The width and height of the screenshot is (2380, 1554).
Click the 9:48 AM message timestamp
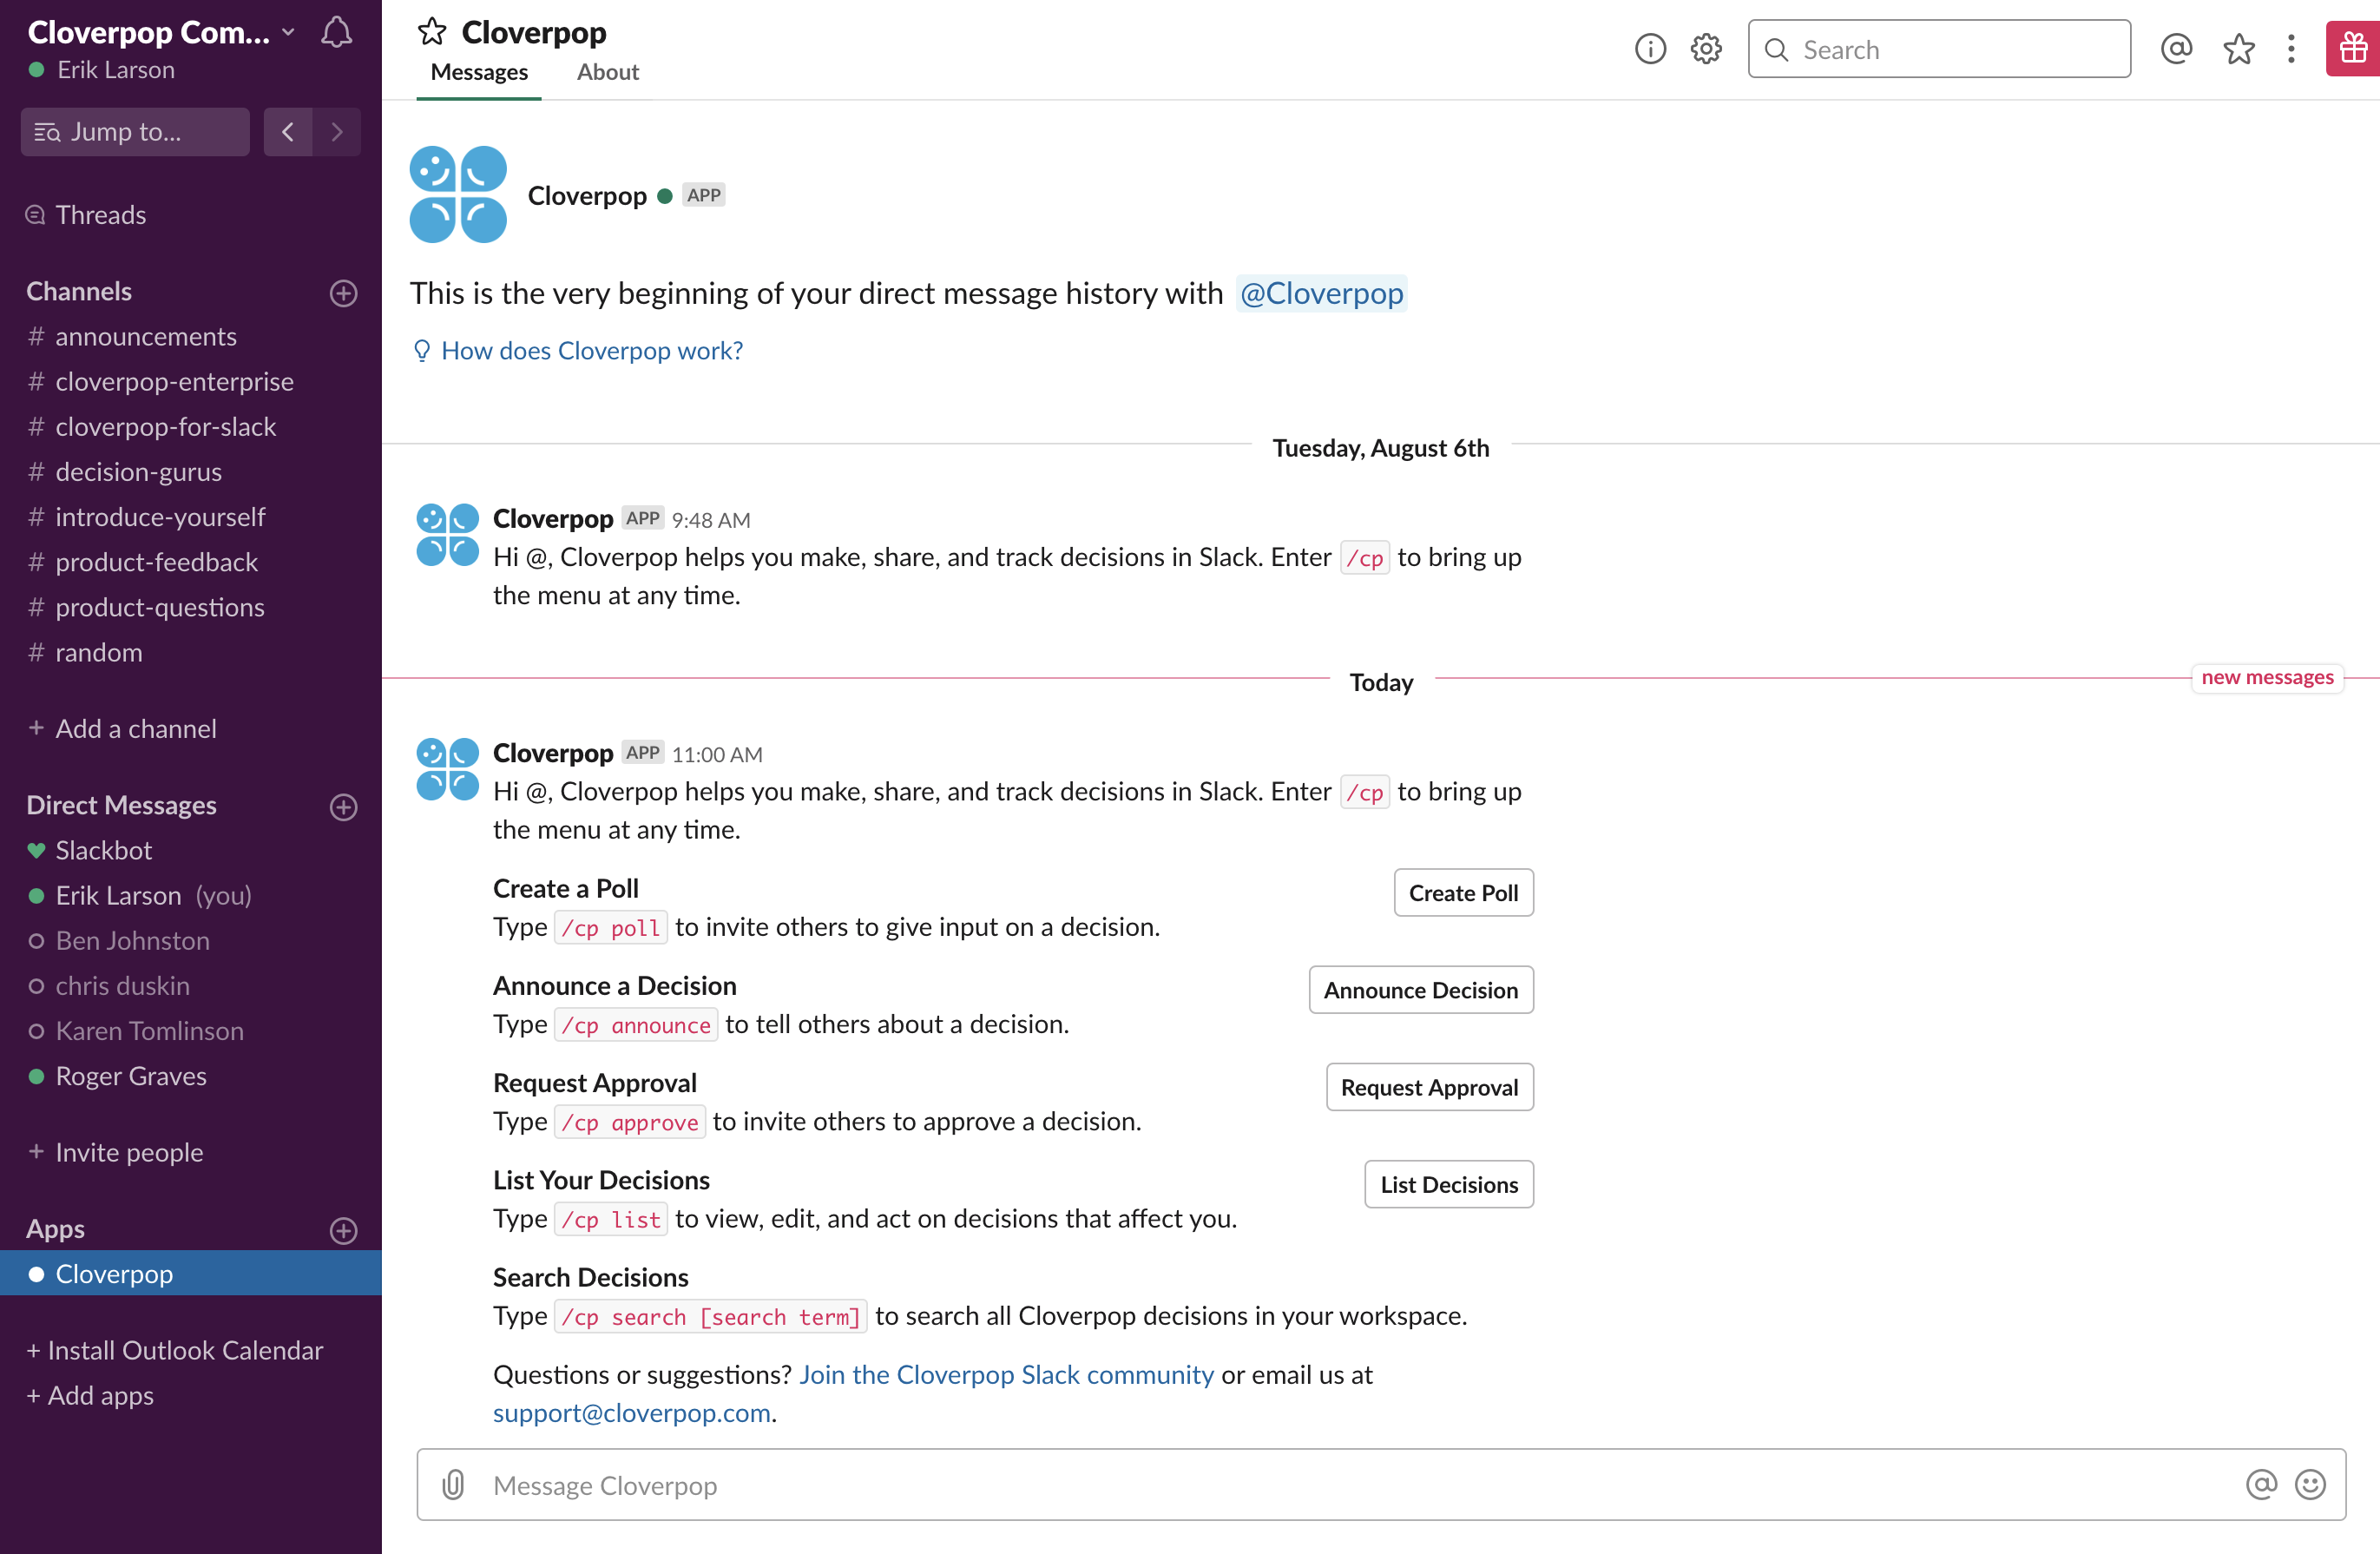click(x=711, y=521)
